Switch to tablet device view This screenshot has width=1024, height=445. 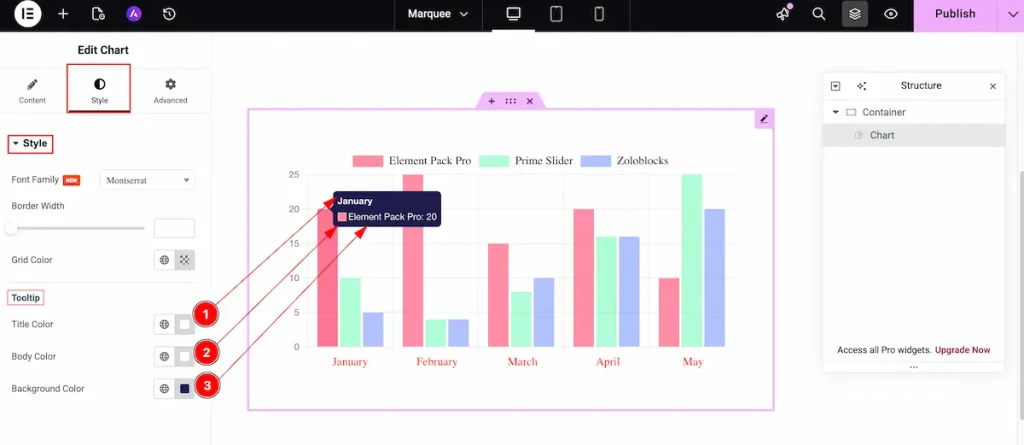(556, 14)
